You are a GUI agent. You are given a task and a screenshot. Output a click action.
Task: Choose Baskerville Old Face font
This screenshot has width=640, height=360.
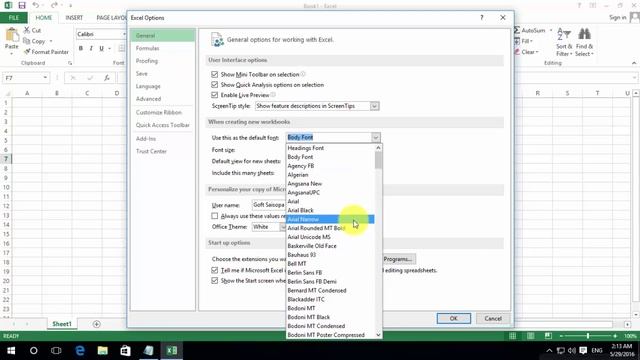[330, 246]
